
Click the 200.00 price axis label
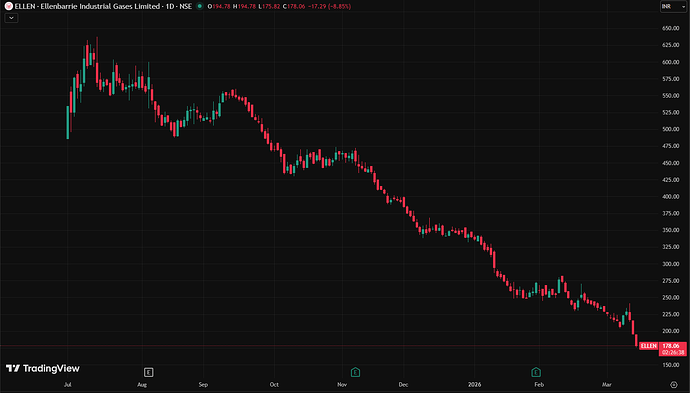pos(671,331)
